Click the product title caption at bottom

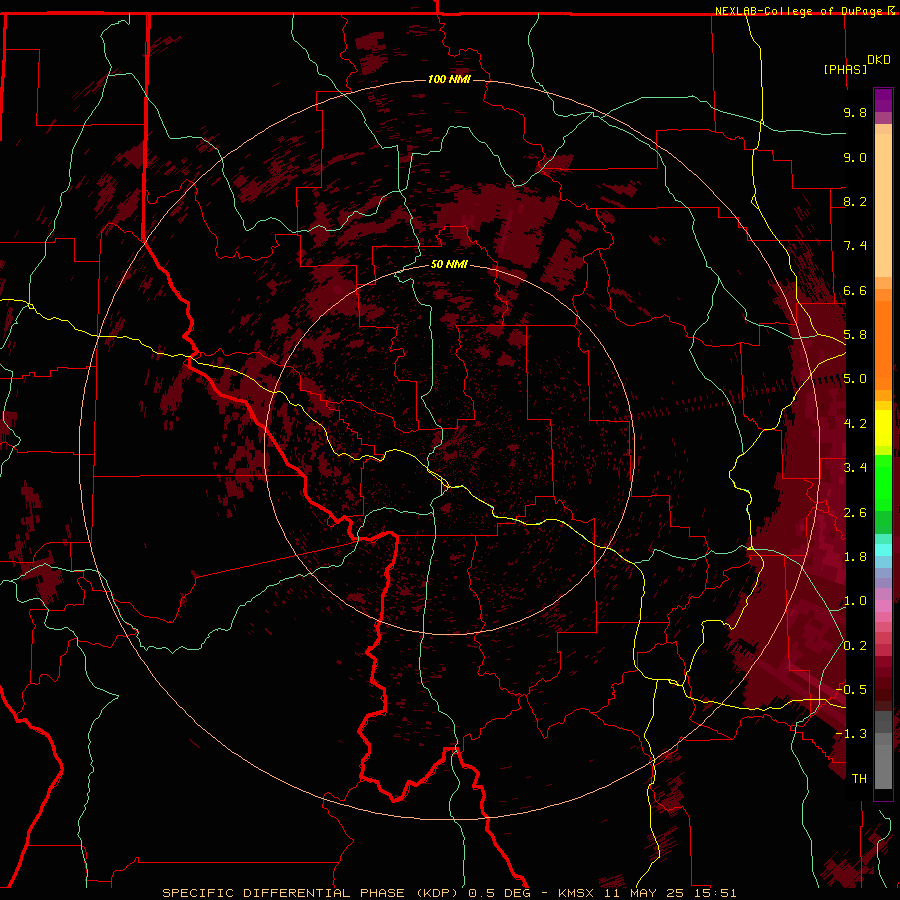[x=449, y=893]
